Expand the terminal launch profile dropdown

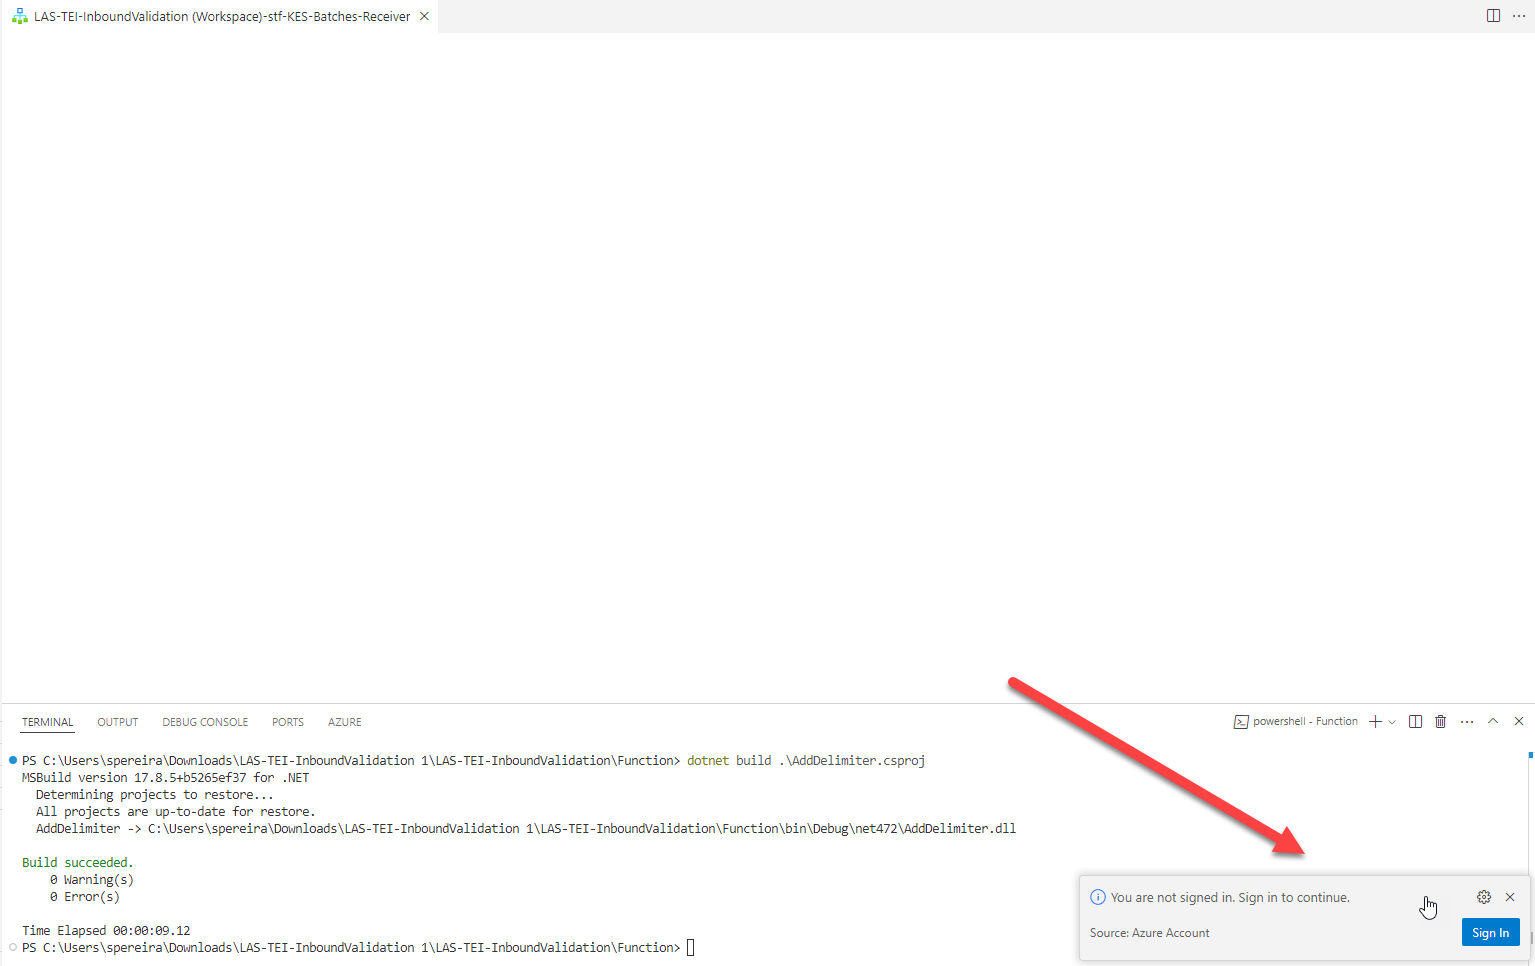(x=1392, y=722)
